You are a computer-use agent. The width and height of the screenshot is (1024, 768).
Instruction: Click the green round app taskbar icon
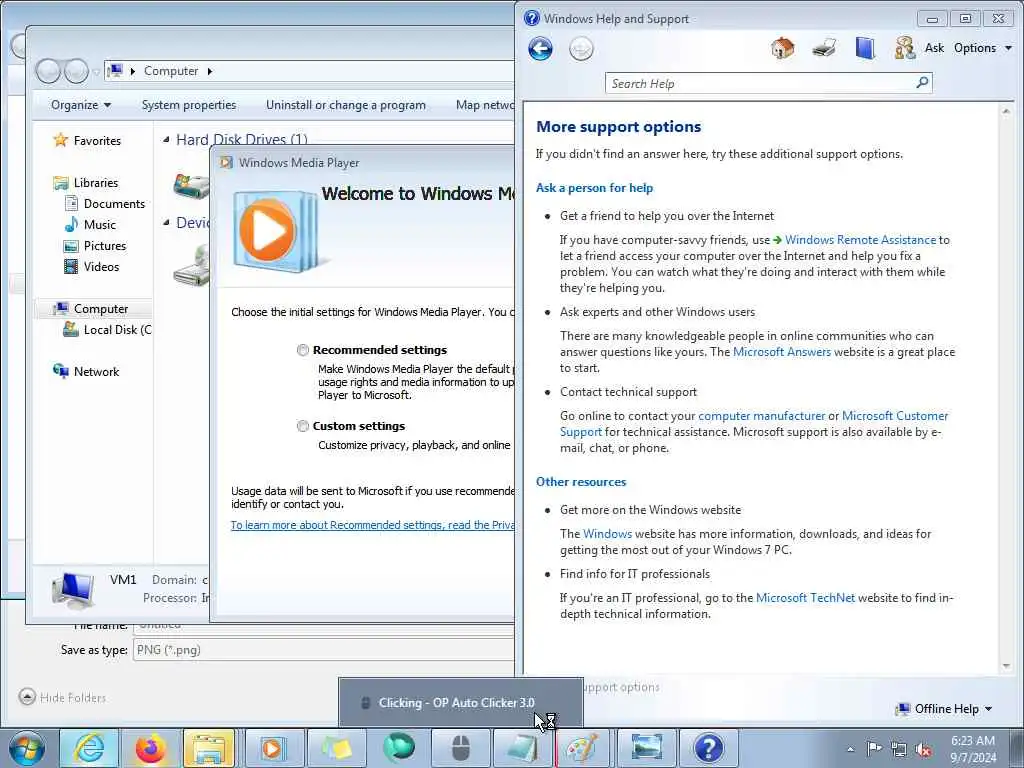[x=398, y=748]
